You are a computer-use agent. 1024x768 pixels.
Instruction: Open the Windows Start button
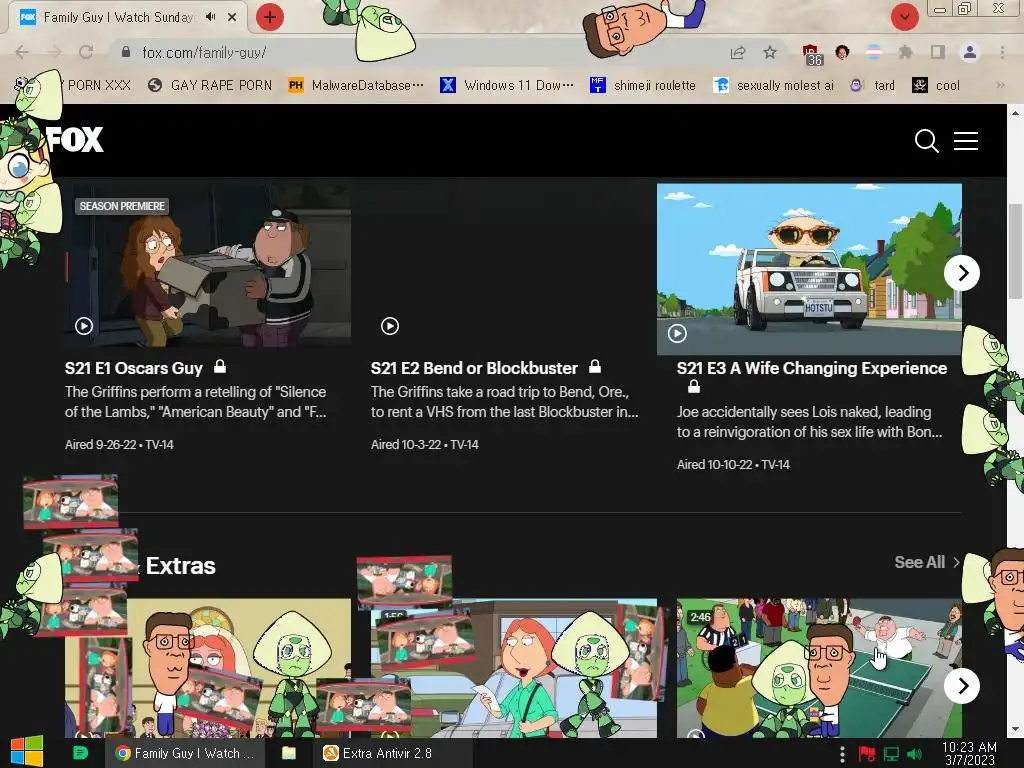(26, 752)
